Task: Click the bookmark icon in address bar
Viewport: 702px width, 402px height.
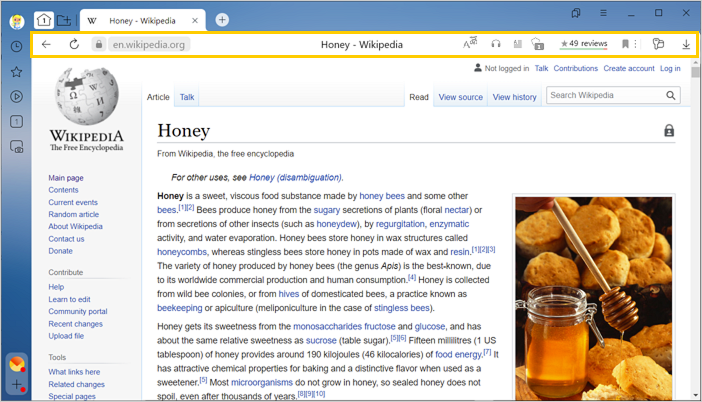Action: pos(625,44)
